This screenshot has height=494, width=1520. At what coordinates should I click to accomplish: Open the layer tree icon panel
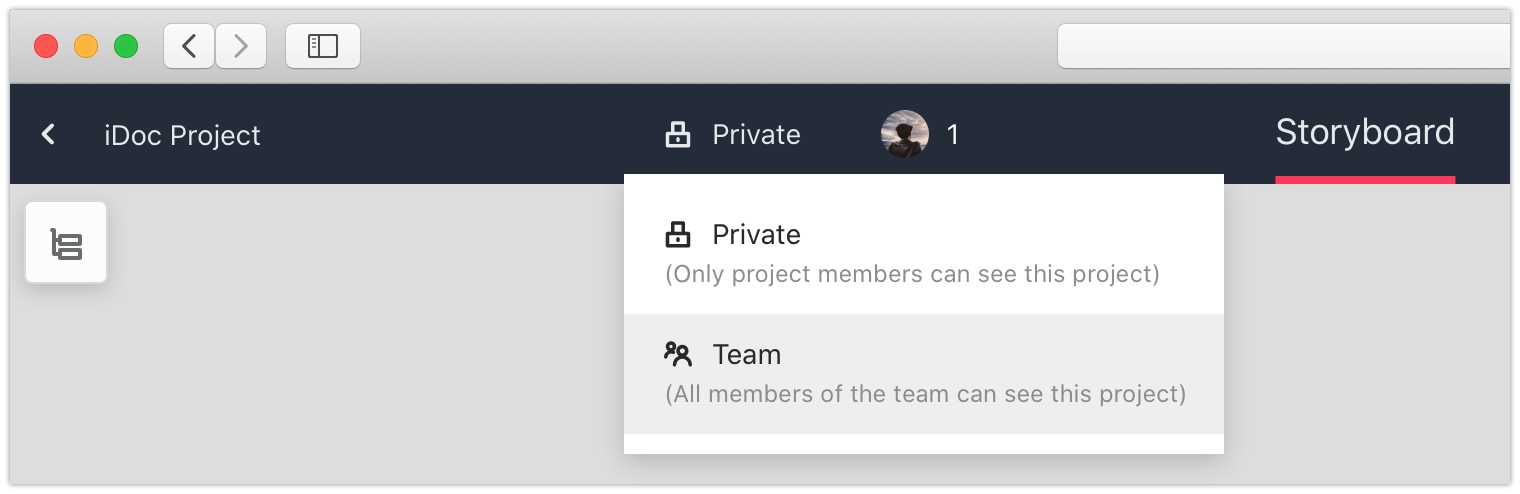(66, 243)
